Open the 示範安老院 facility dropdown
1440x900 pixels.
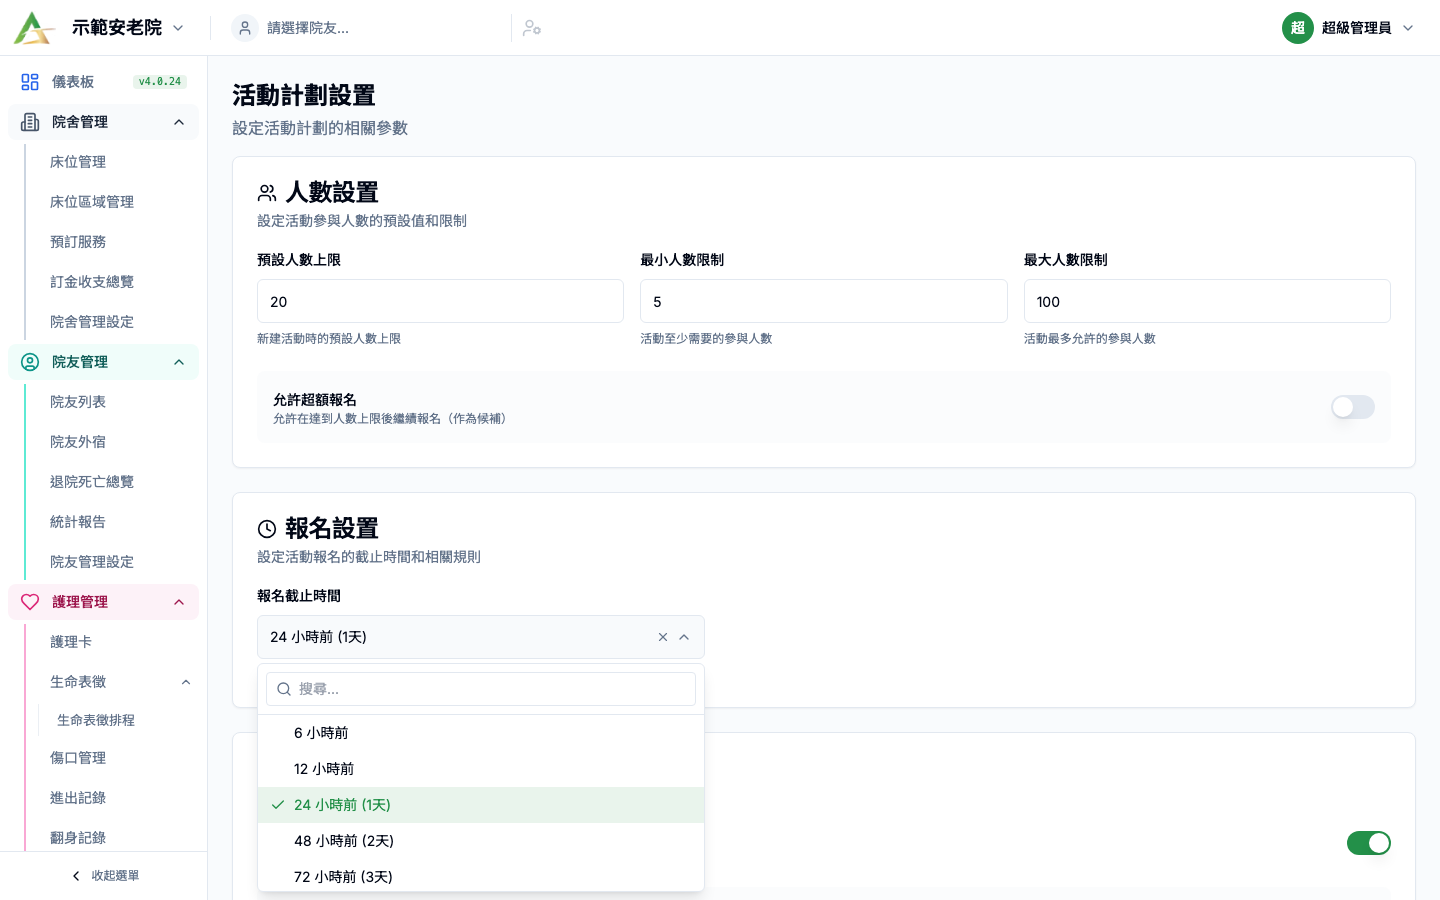coord(128,28)
